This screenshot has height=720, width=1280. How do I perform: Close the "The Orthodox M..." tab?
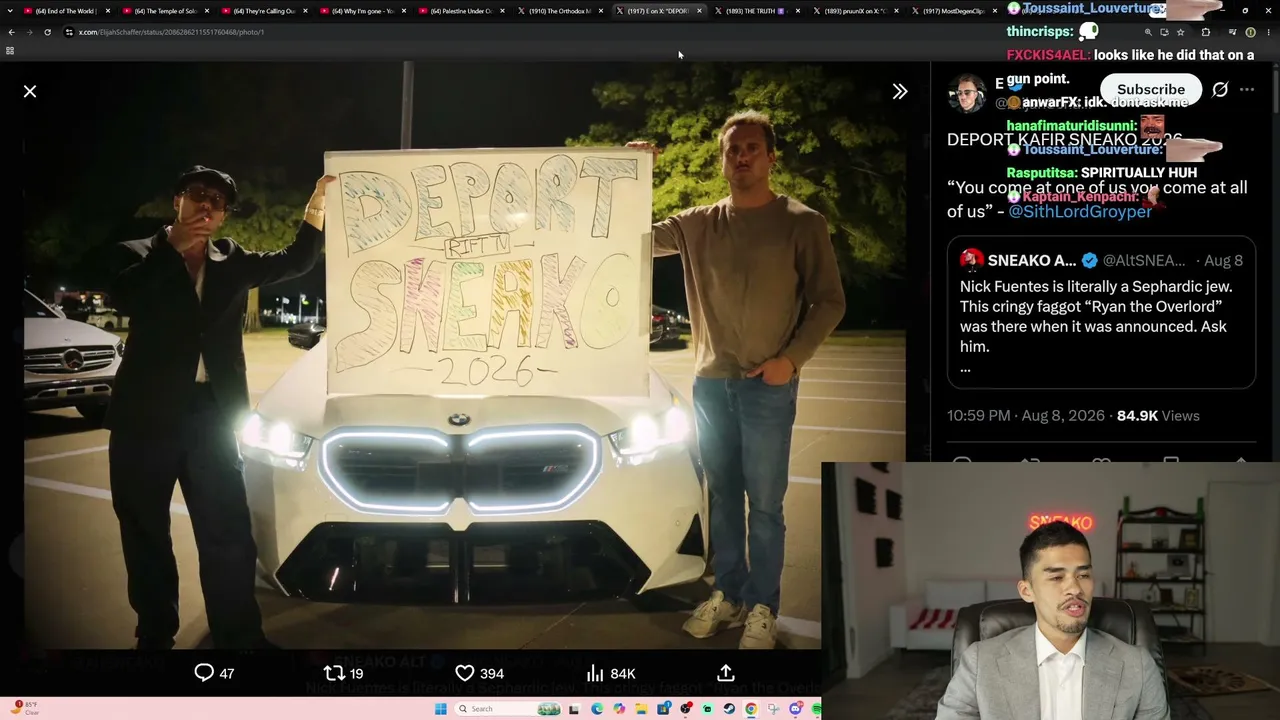tap(600, 11)
